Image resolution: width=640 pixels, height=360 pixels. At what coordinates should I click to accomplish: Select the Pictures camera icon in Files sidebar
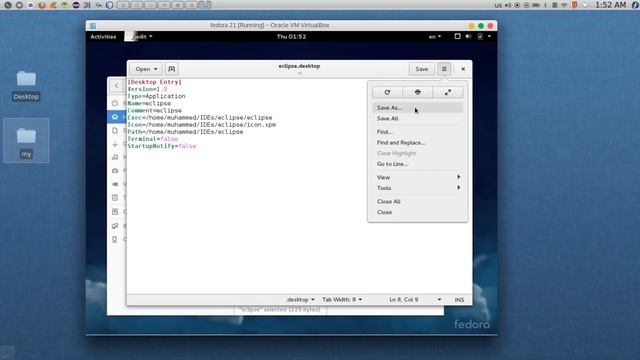click(x=115, y=171)
